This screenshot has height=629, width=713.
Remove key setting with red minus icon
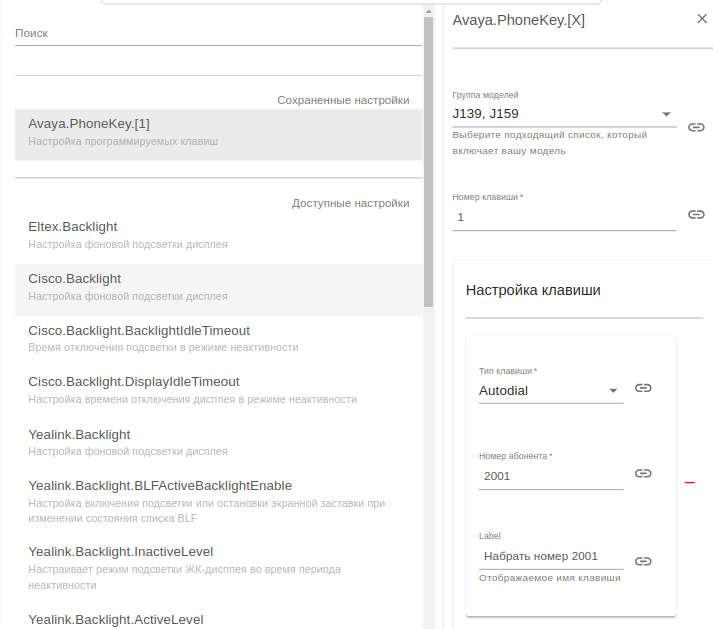point(689,483)
